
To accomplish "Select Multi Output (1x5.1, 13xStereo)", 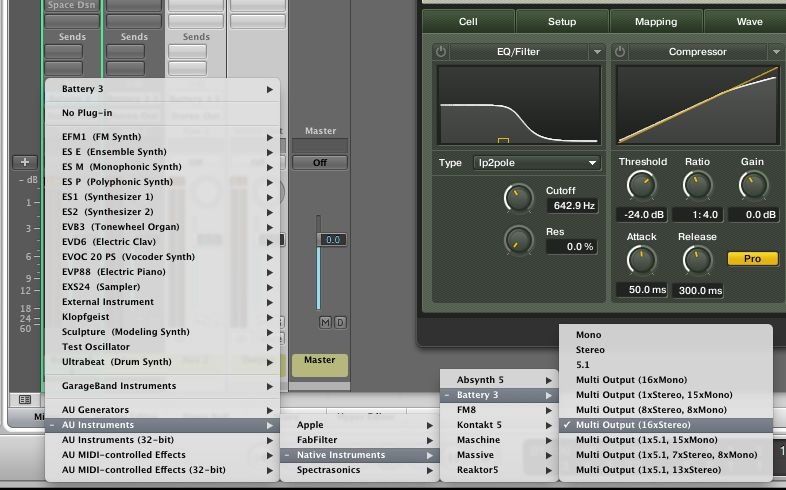I will tap(666, 470).
